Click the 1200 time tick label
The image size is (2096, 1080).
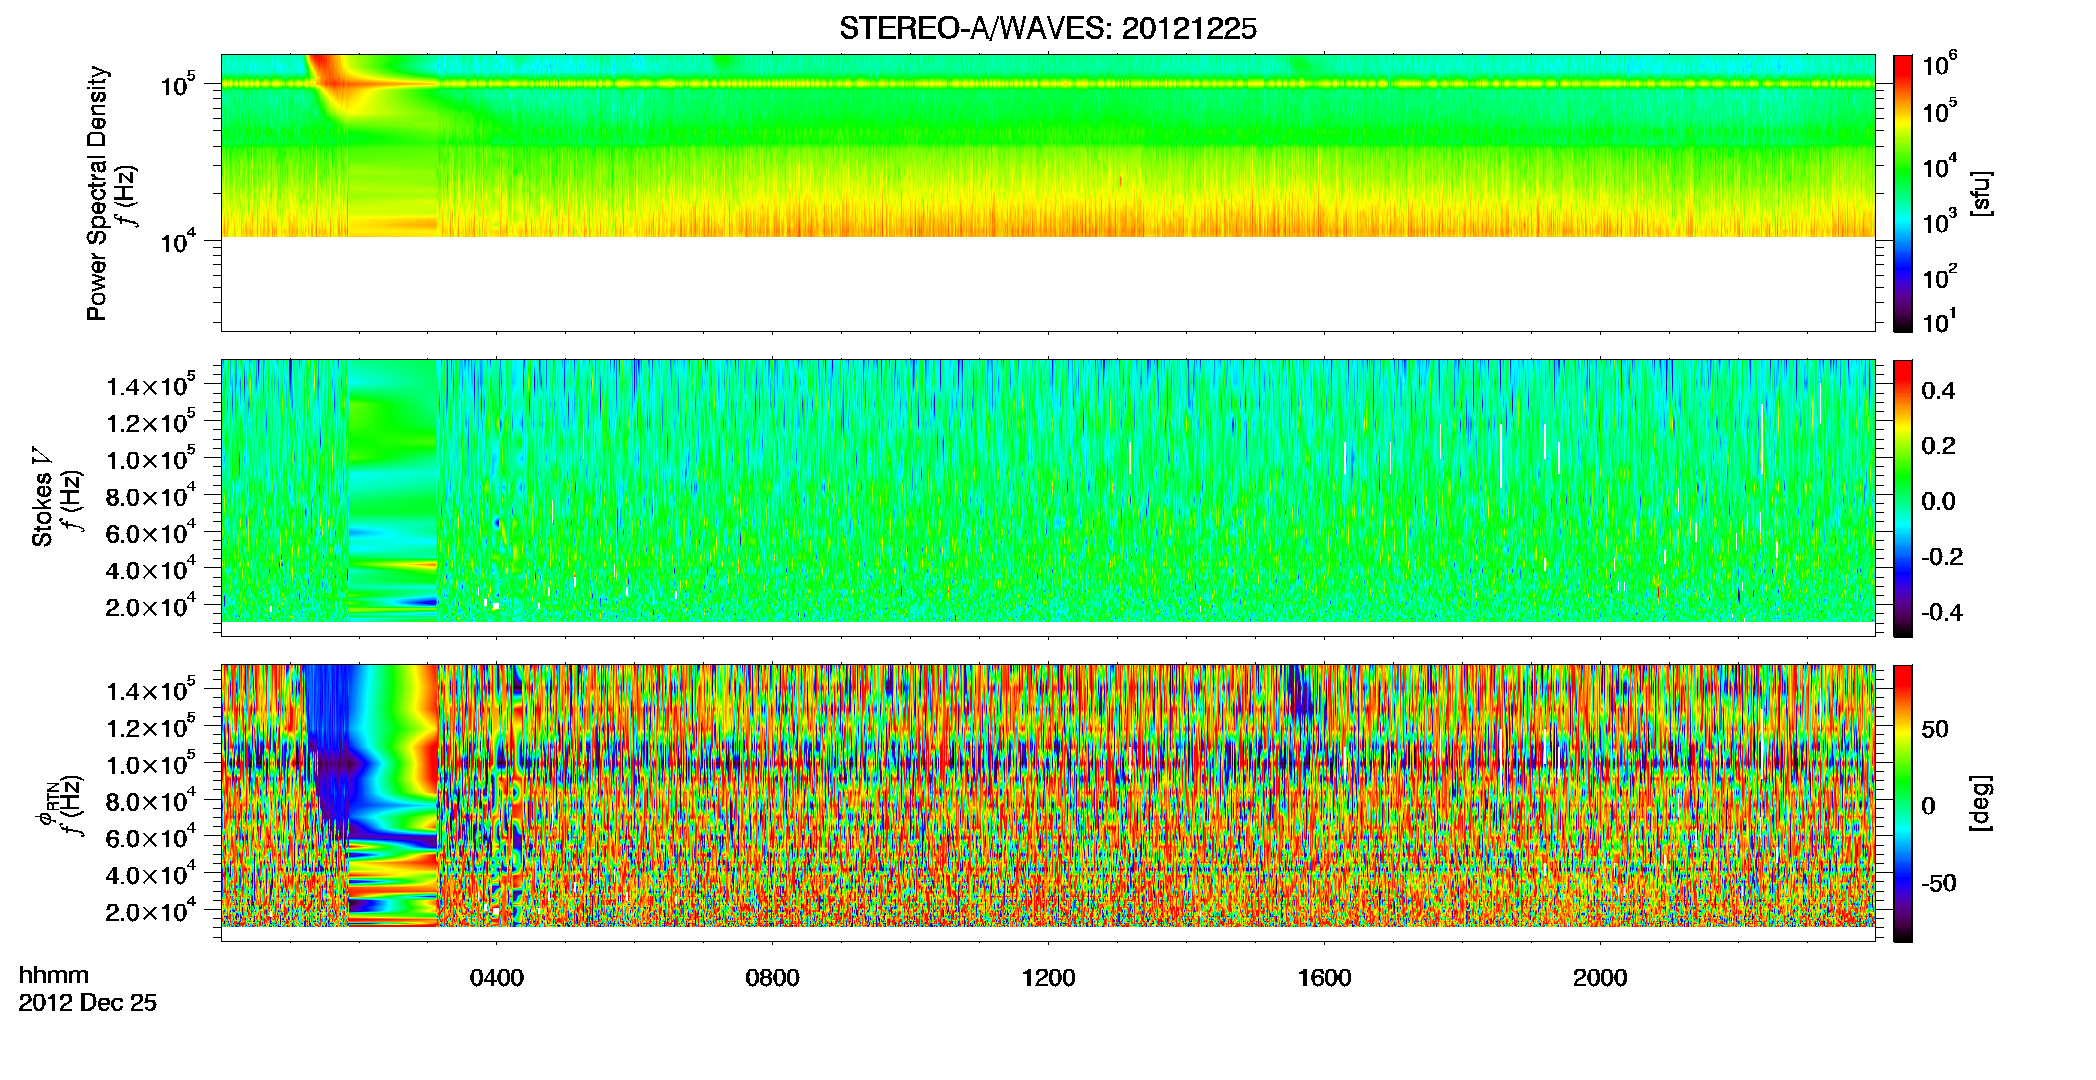(1048, 977)
